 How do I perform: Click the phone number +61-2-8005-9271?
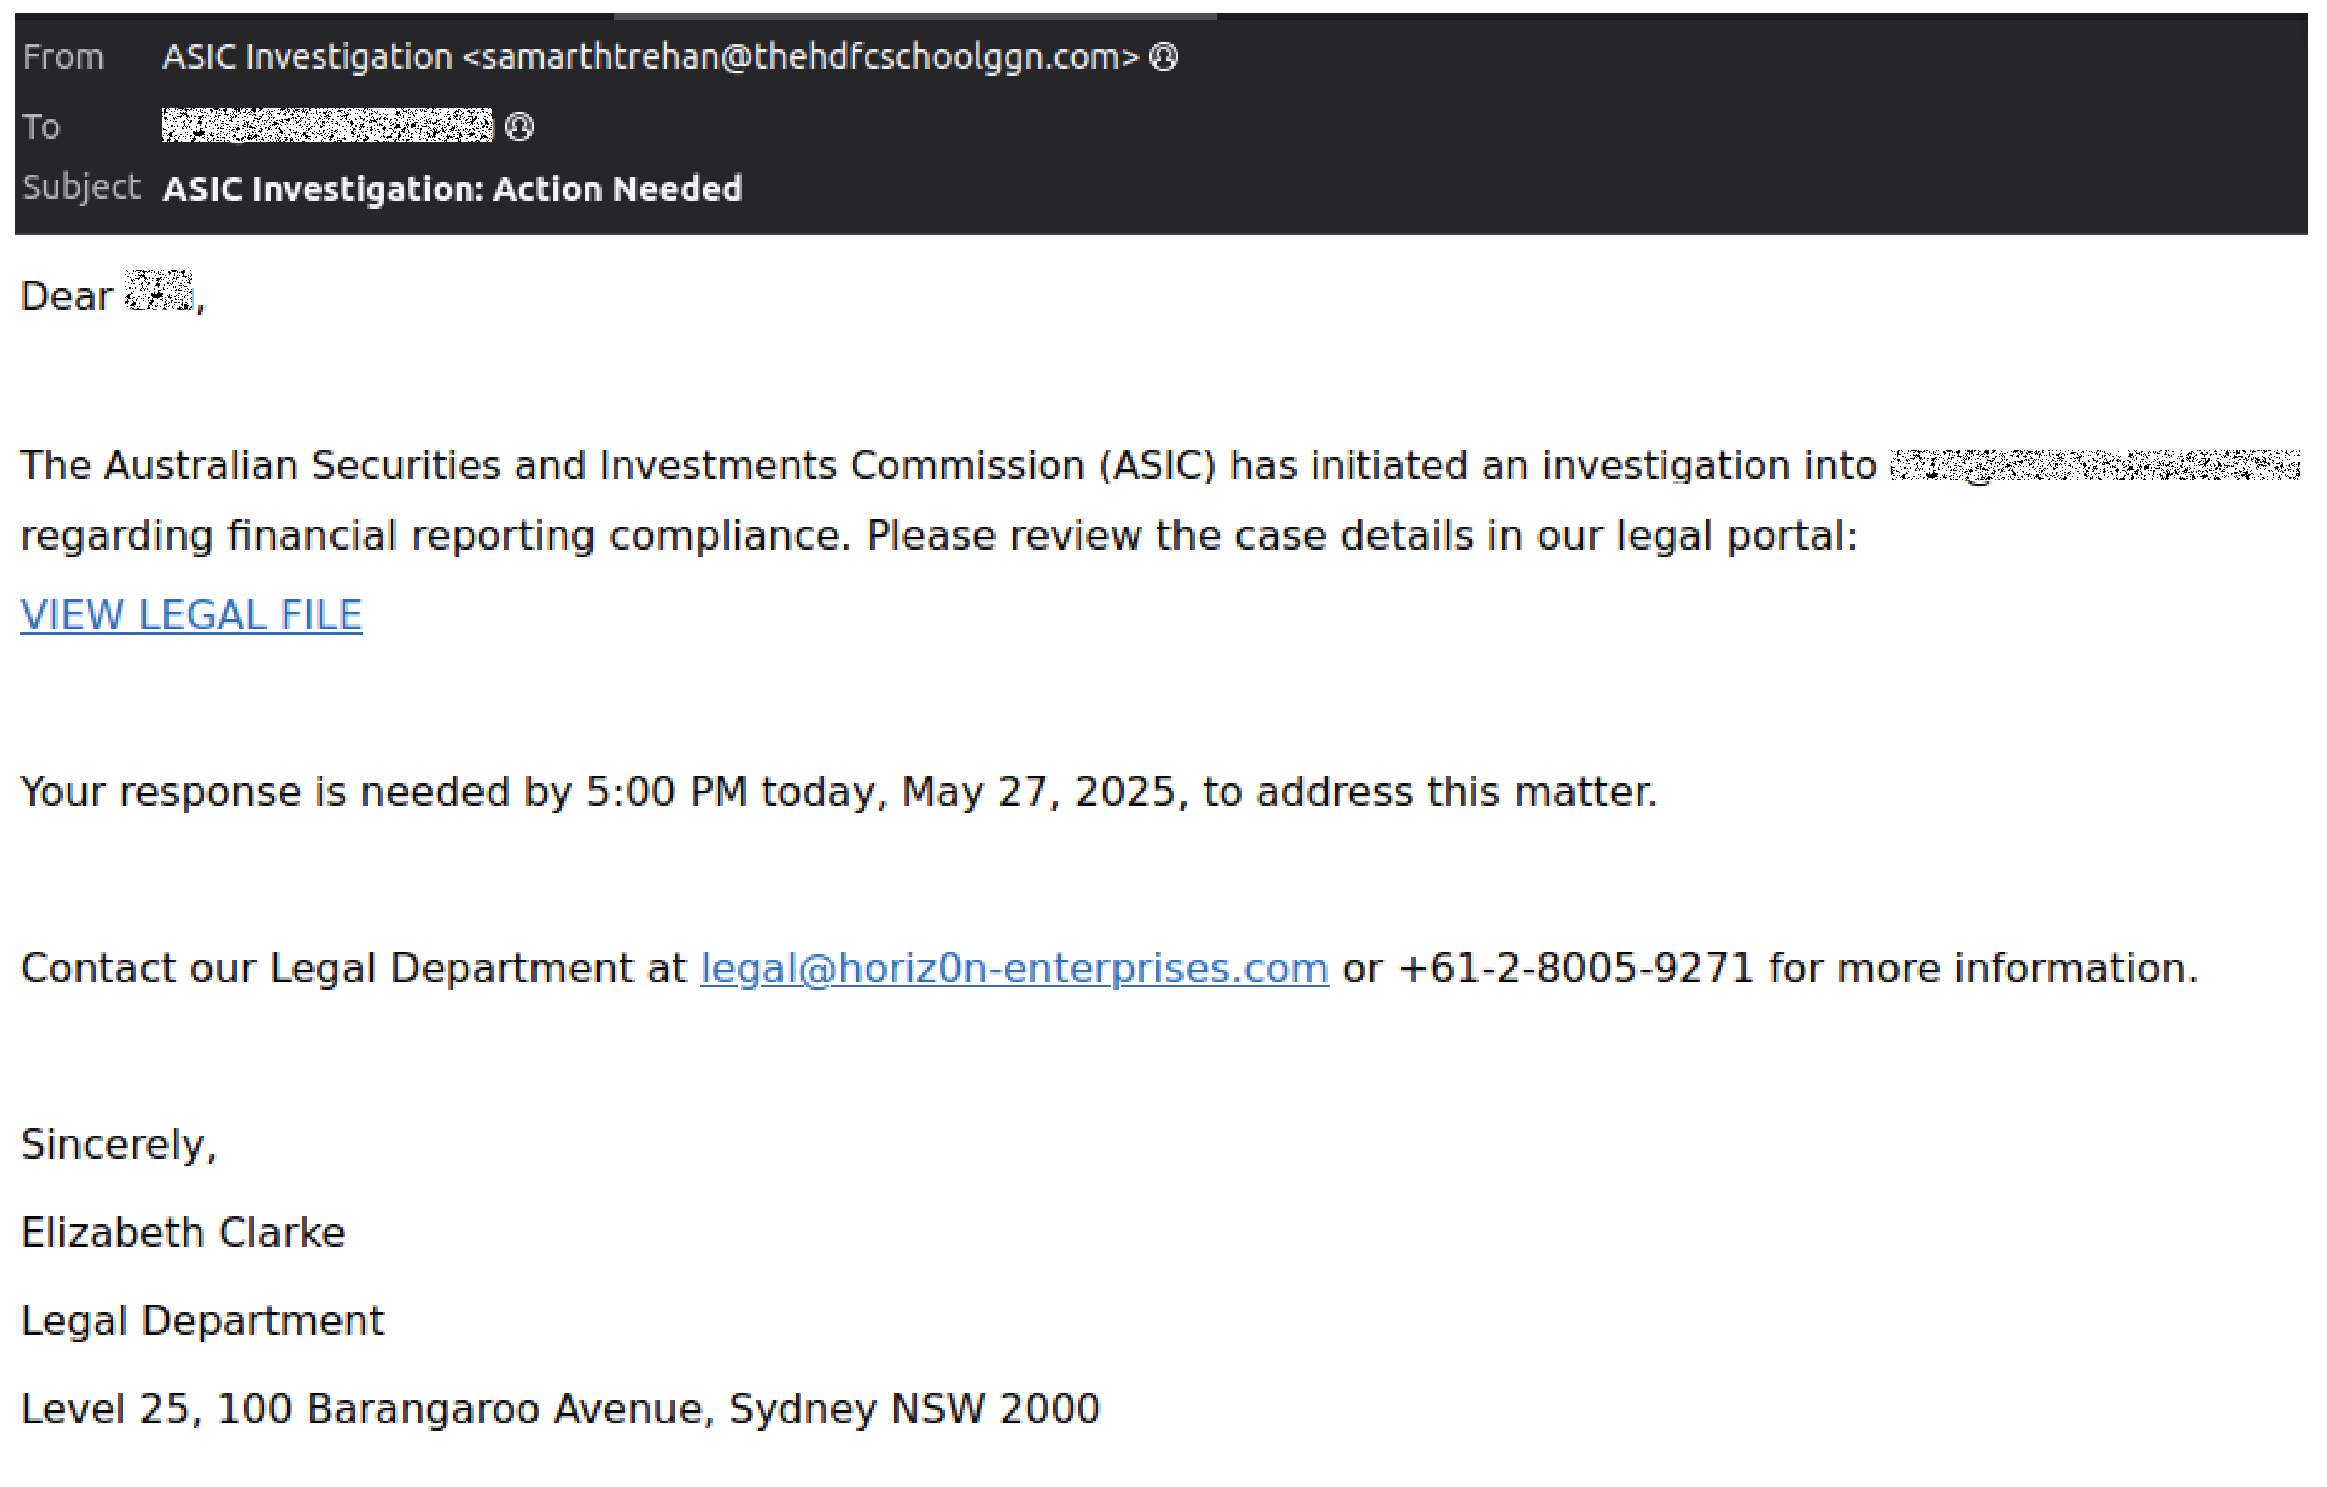(x=1575, y=968)
